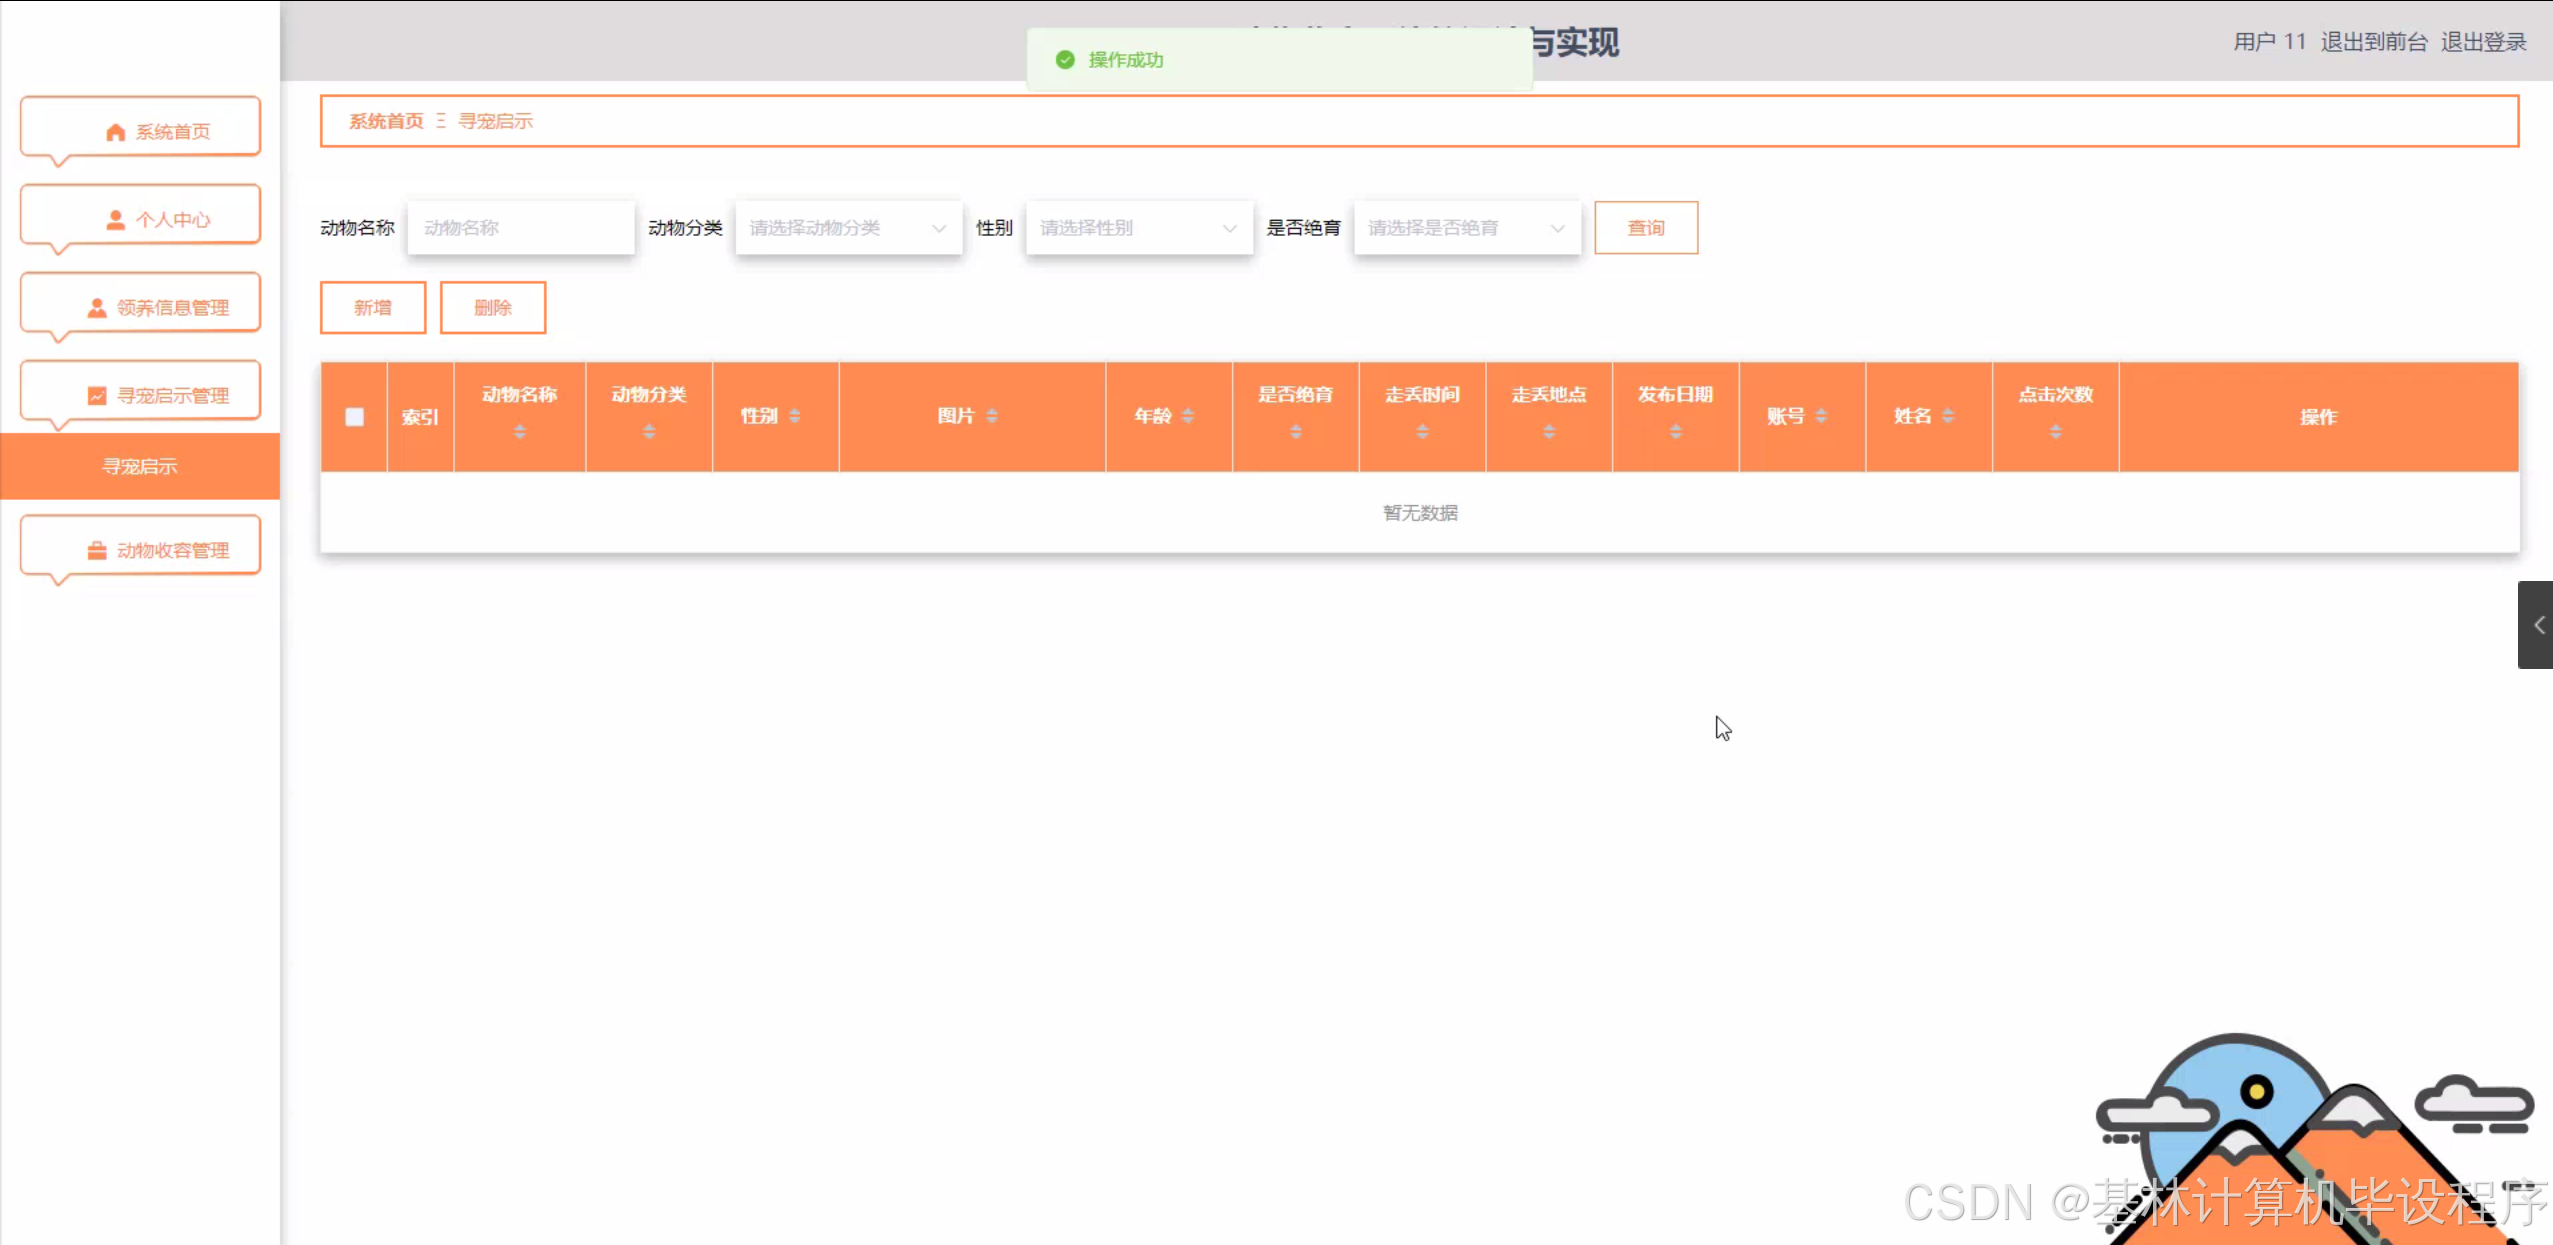2553x1245 pixels.
Task: Open the 是否绝育 dropdown
Action: (x=1466, y=228)
